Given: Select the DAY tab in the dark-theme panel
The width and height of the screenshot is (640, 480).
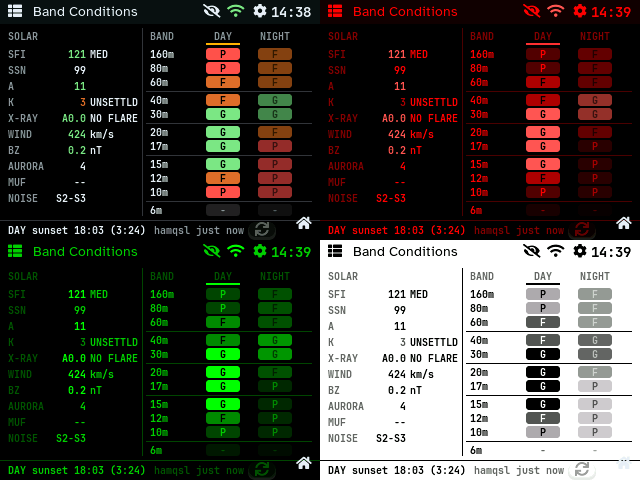Looking at the screenshot, I should [223, 37].
